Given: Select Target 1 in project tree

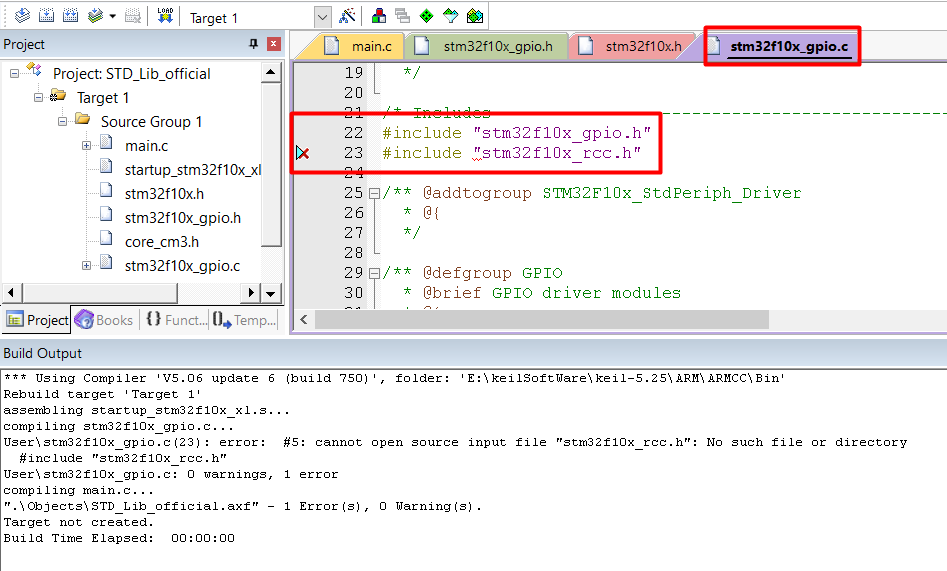Looking at the screenshot, I should click(x=103, y=98).
